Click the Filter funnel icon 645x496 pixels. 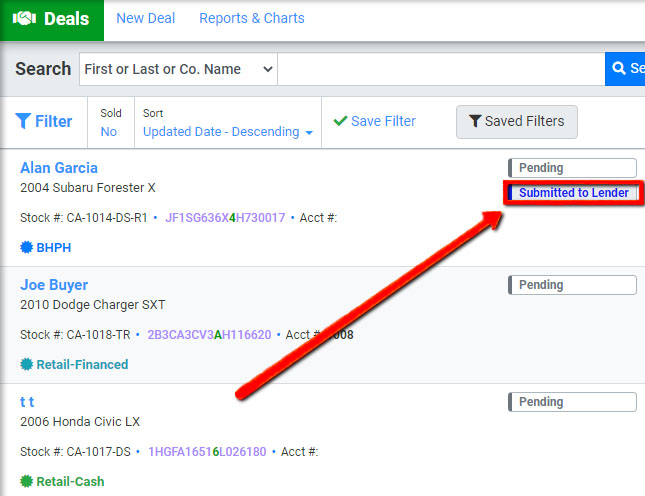[x=23, y=121]
